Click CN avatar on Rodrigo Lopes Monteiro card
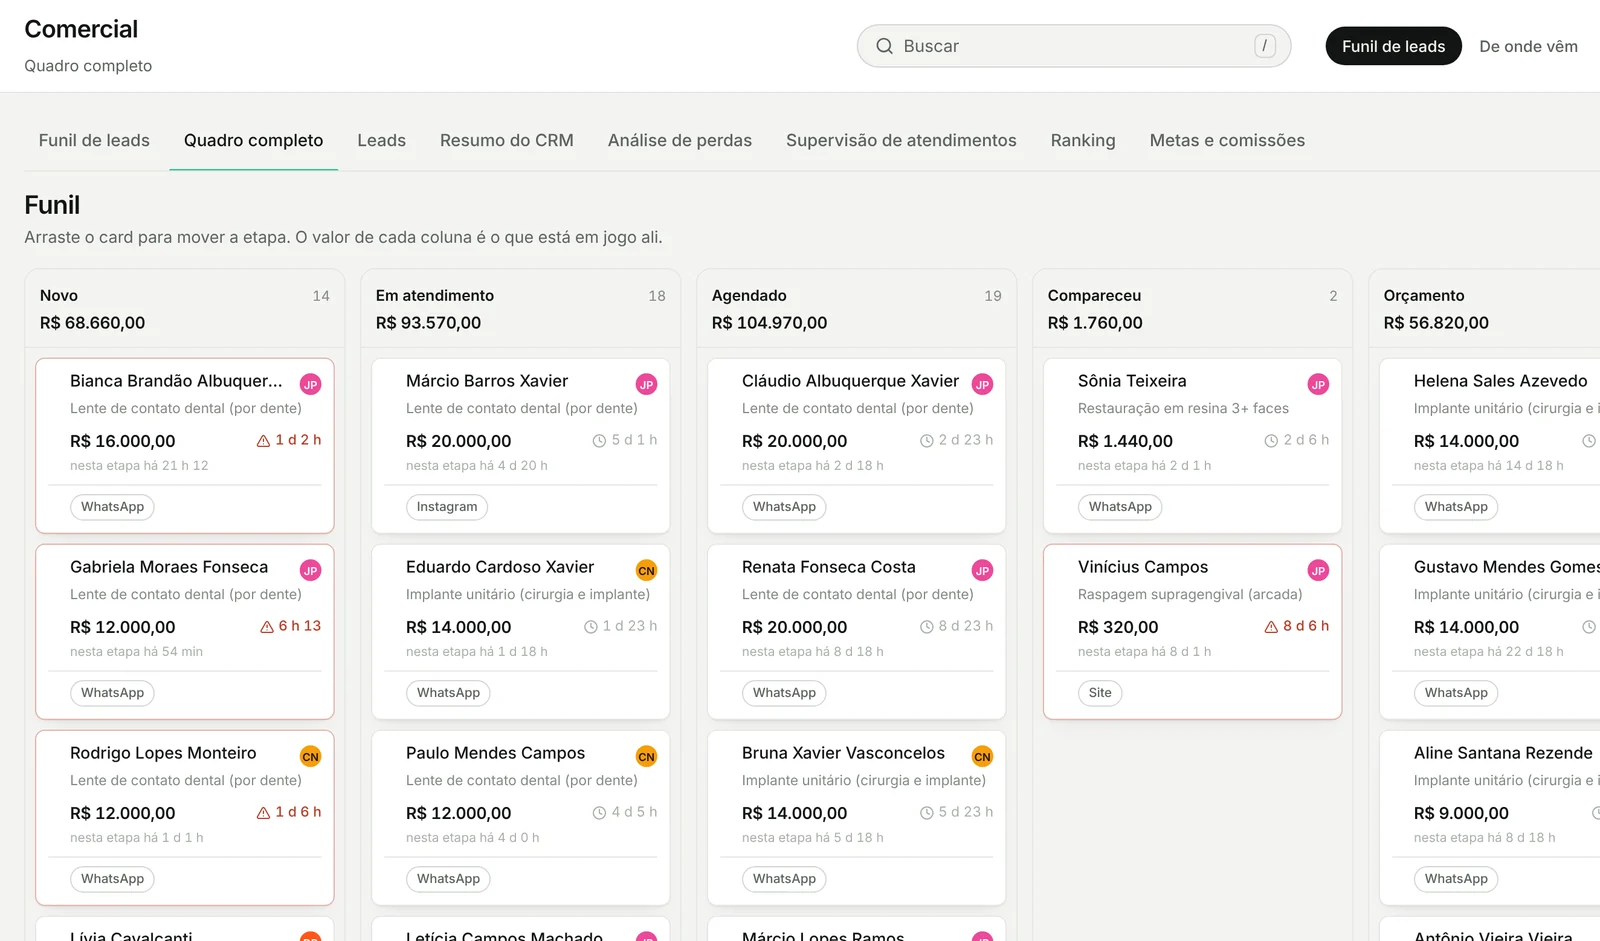This screenshot has width=1600, height=941. point(311,756)
